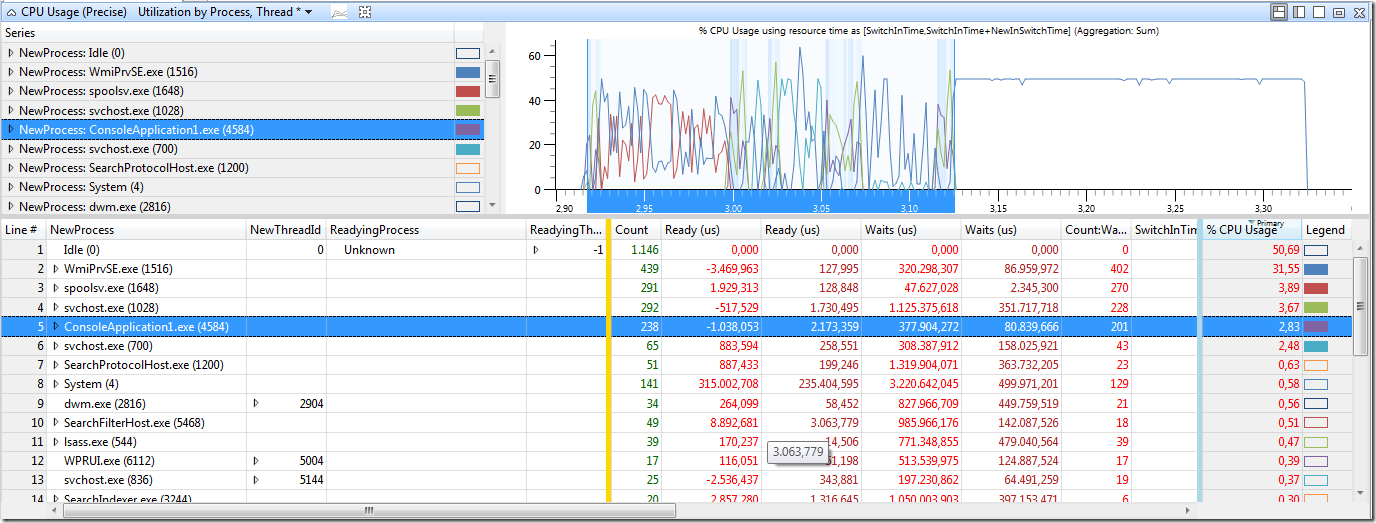Open the chart type icon in title bar

tap(339, 12)
